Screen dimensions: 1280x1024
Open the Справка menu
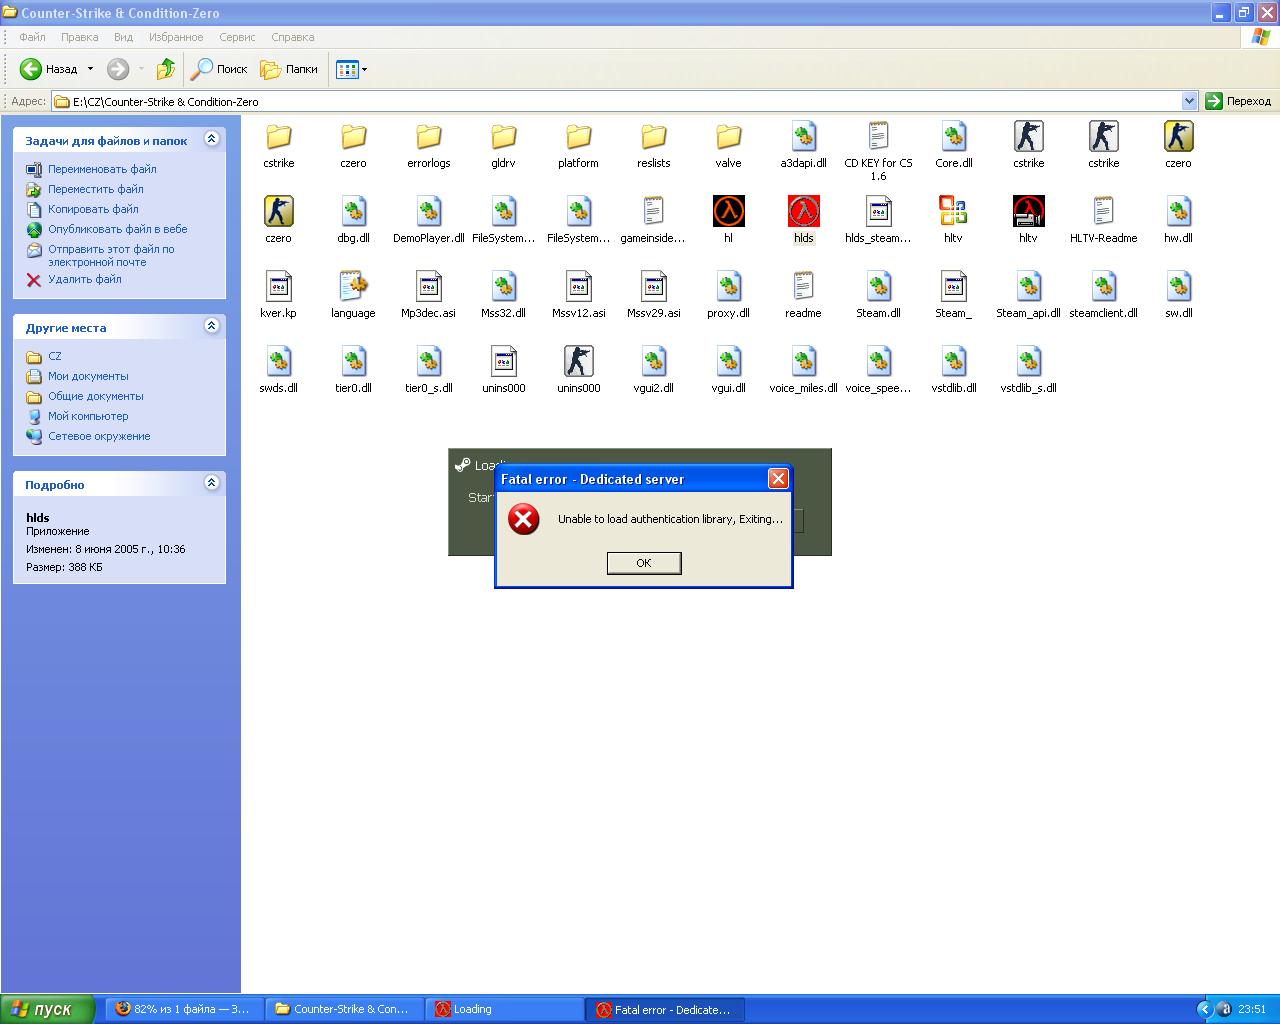point(292,37)
